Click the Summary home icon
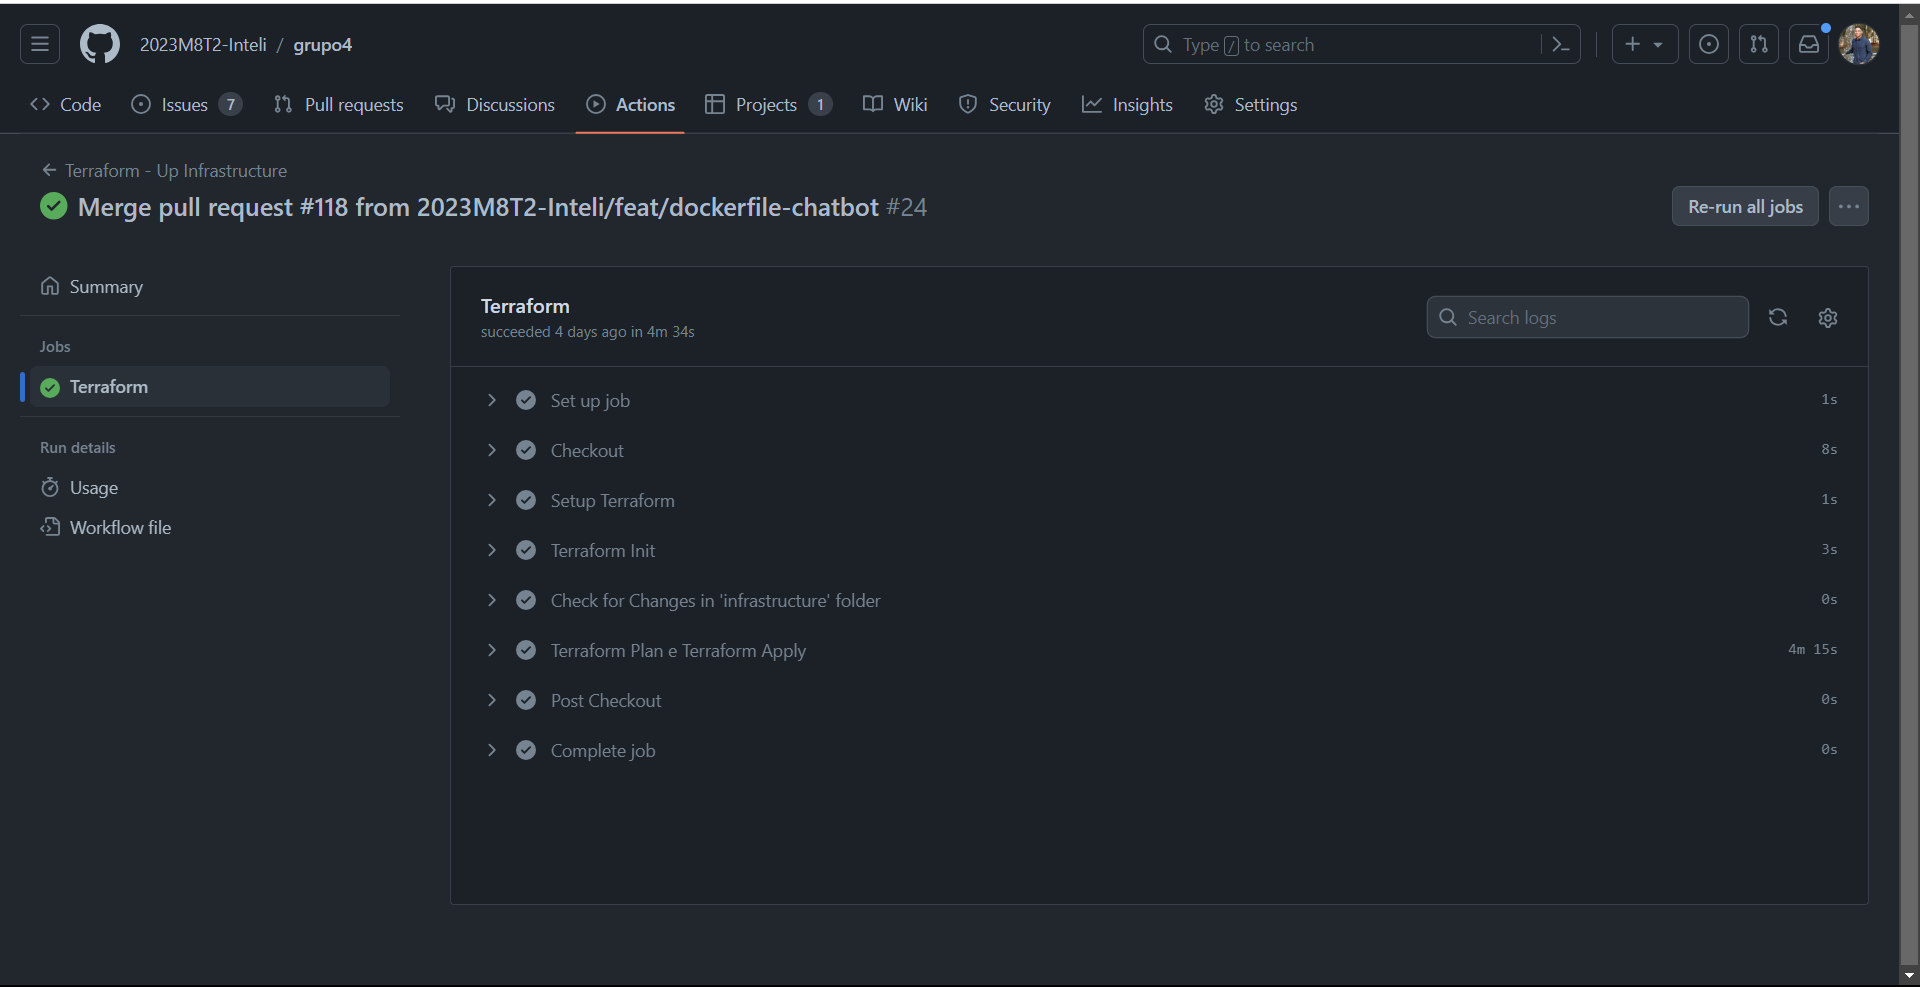The image size is (1920, 987). click(50, 286)
